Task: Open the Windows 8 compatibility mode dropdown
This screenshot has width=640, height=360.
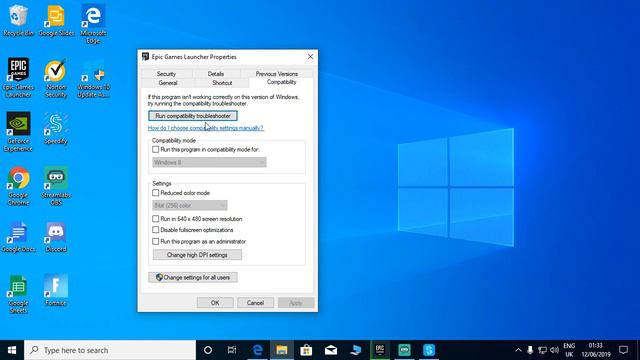Action: (209, 162)
